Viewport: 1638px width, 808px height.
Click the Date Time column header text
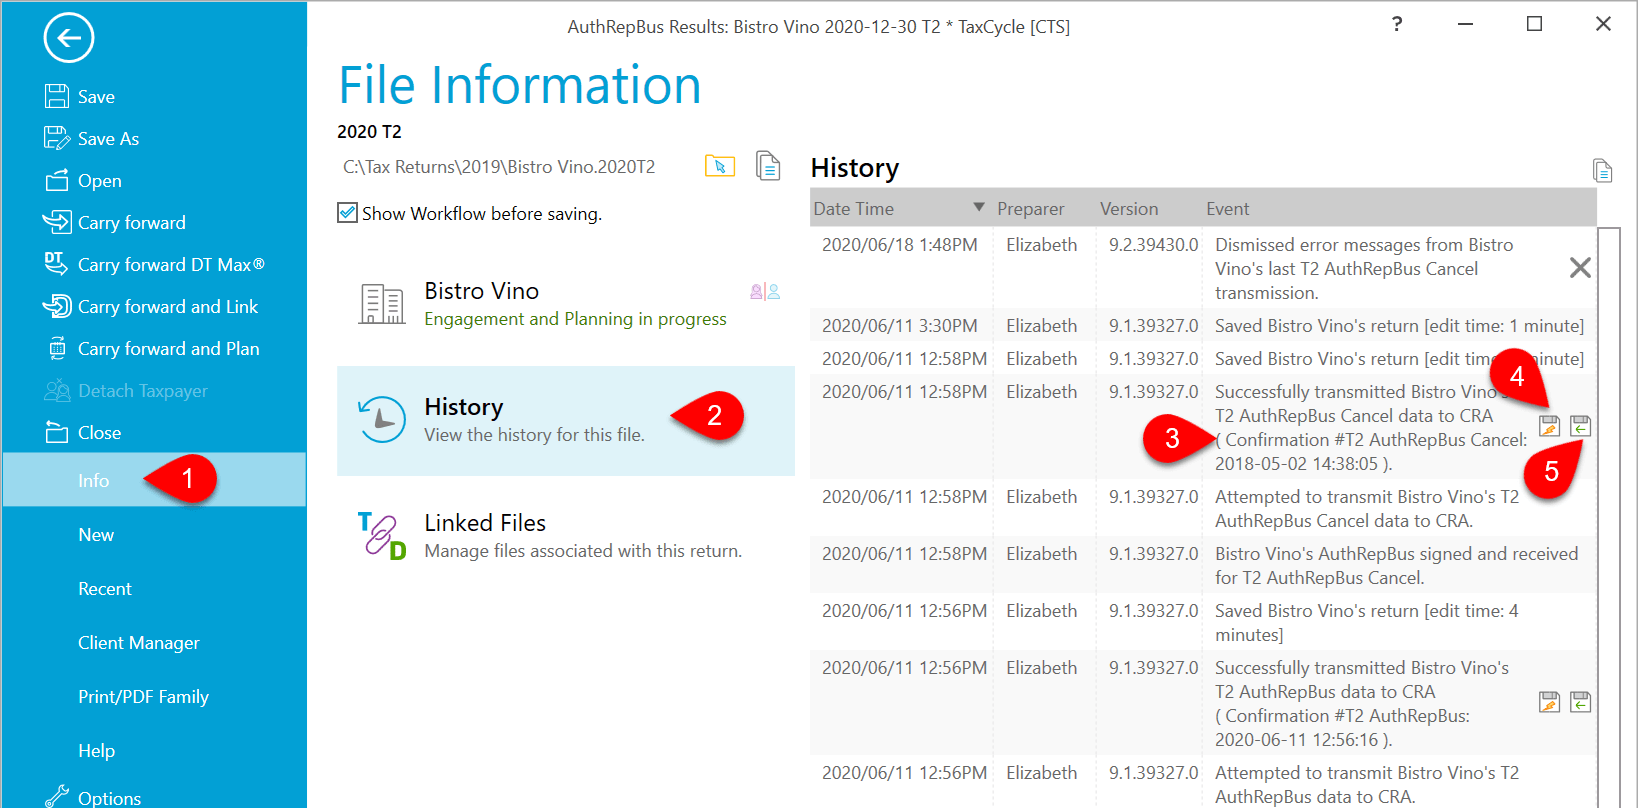pos(854,209)
